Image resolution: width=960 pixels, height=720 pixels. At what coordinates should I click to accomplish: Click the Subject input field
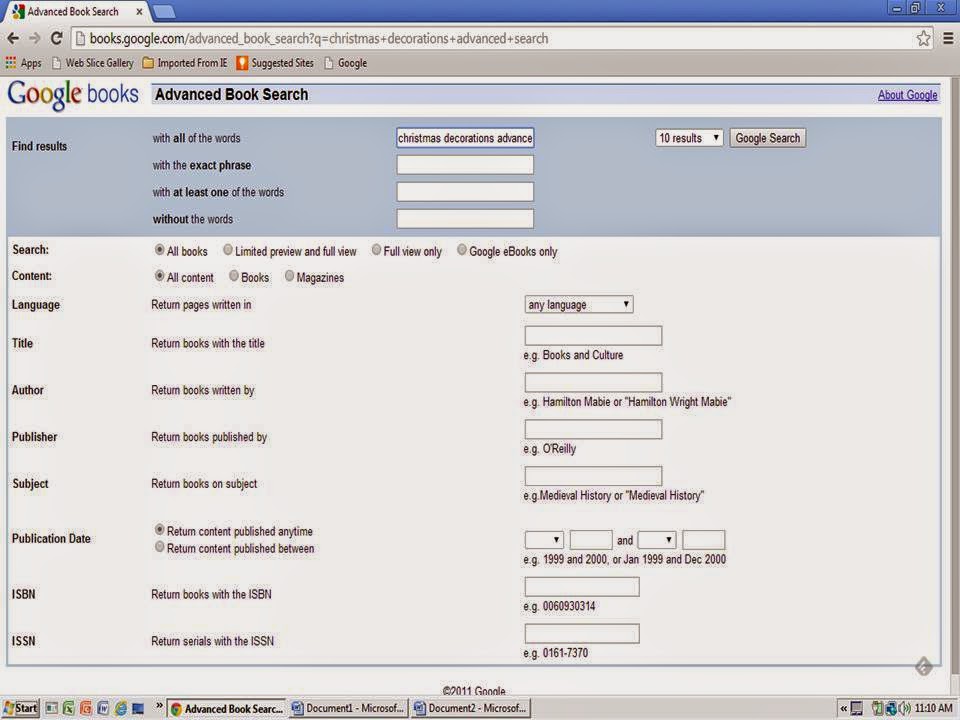pyautogui.click(x=593, y=476)
